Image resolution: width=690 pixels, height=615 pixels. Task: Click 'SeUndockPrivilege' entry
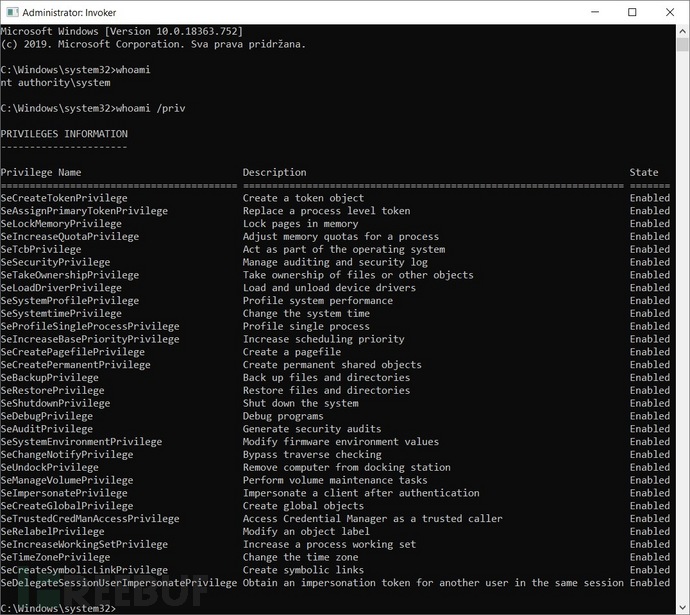tap(49, 467)
